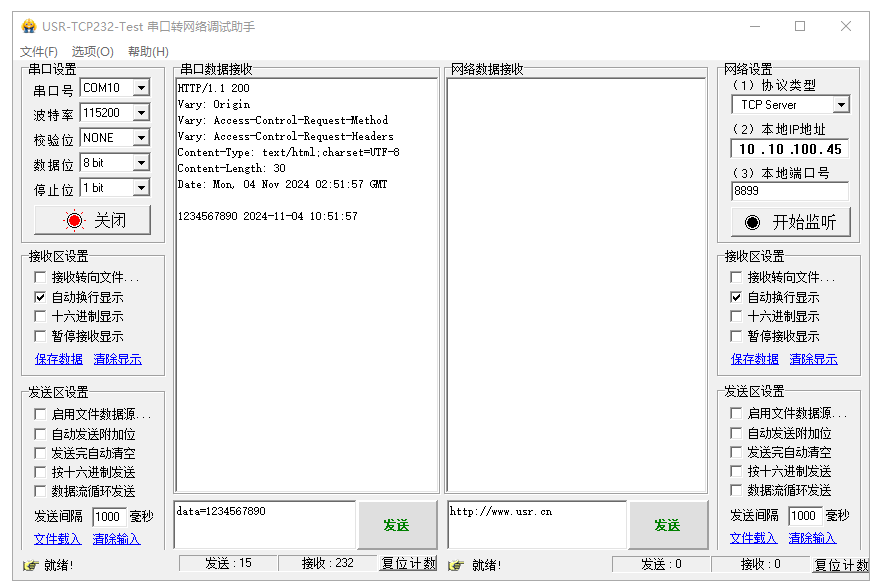Enable serial 数据流循环发送 checkbox
This screenshot has height=588, width=878.
40,491
